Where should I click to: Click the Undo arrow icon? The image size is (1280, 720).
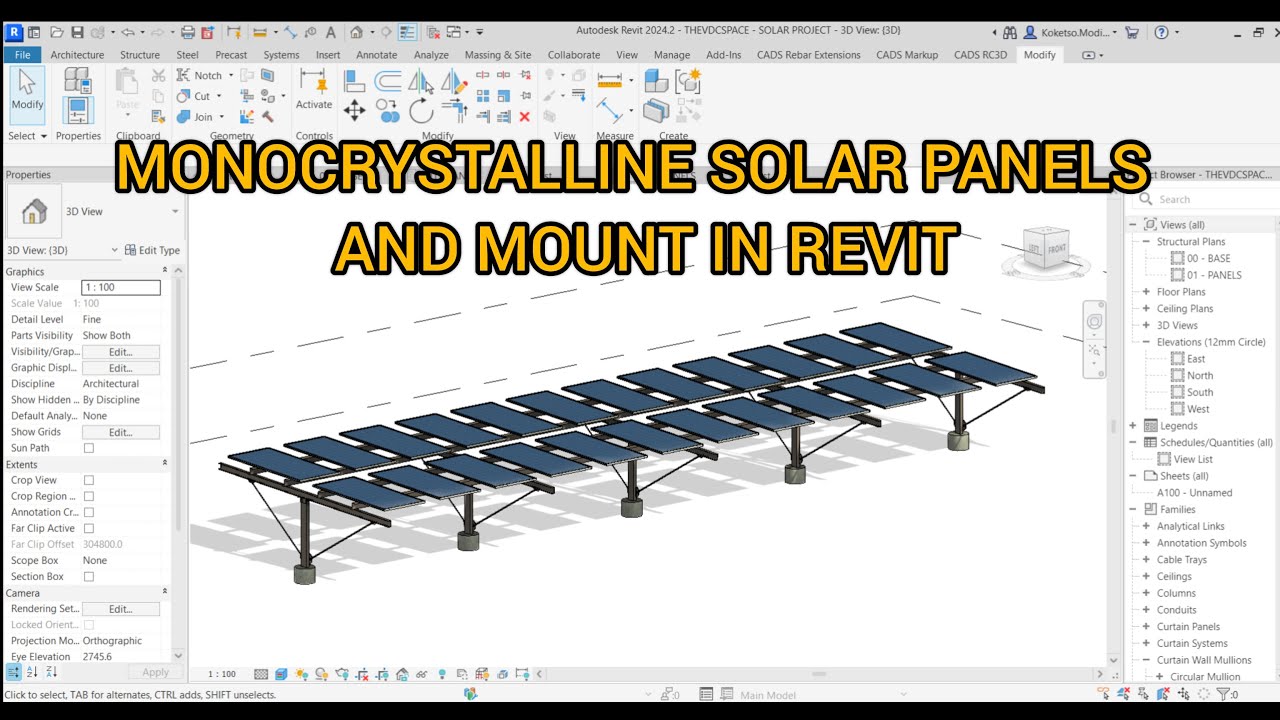click(x=127, y=32)
